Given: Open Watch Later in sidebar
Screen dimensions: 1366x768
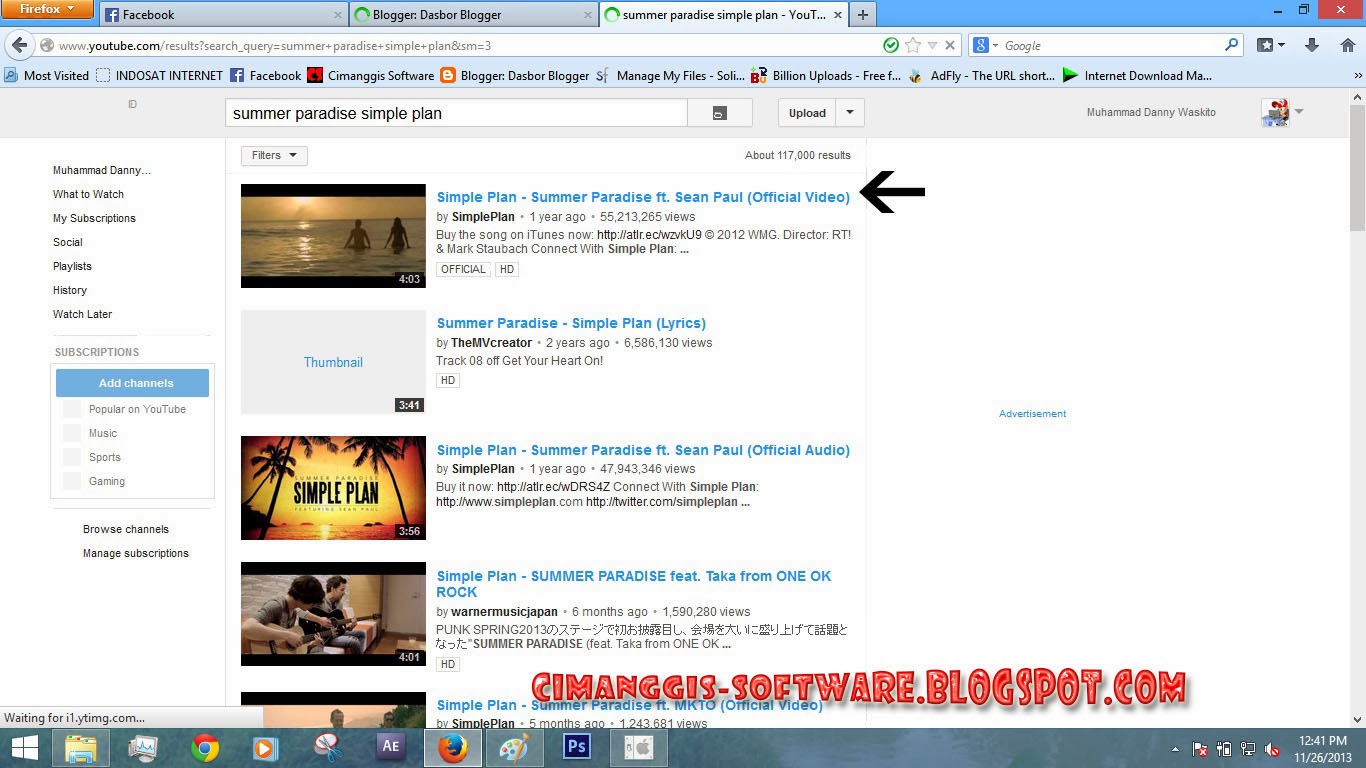Looking at the screenshot, I should tap(82, 314).
